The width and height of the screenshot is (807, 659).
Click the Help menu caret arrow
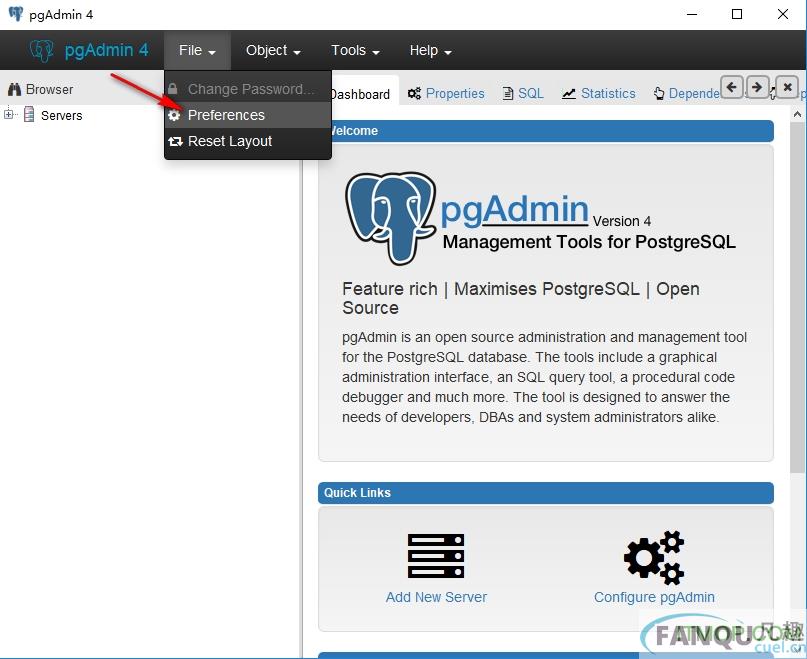click(x=448, y=53)
